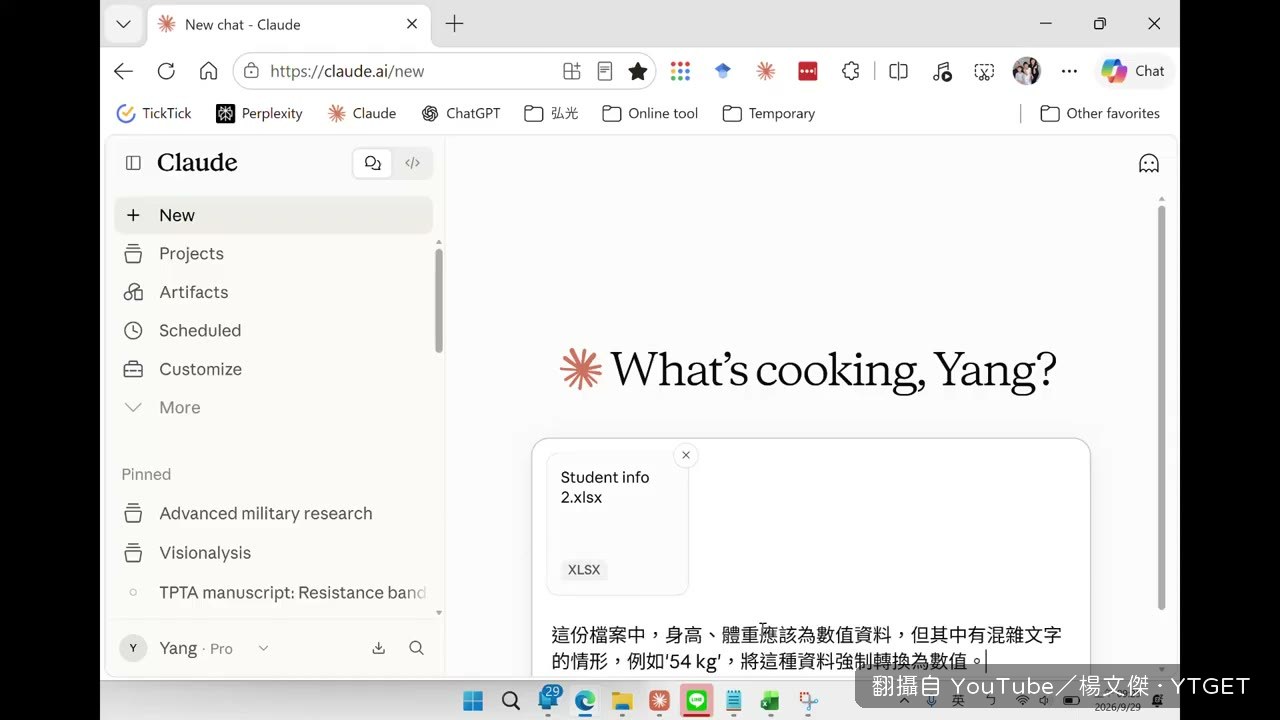The width and height of the screenshot is (1280, 720).
Task: Open the Yang account menu dropdown
Action: coord(195,648)
